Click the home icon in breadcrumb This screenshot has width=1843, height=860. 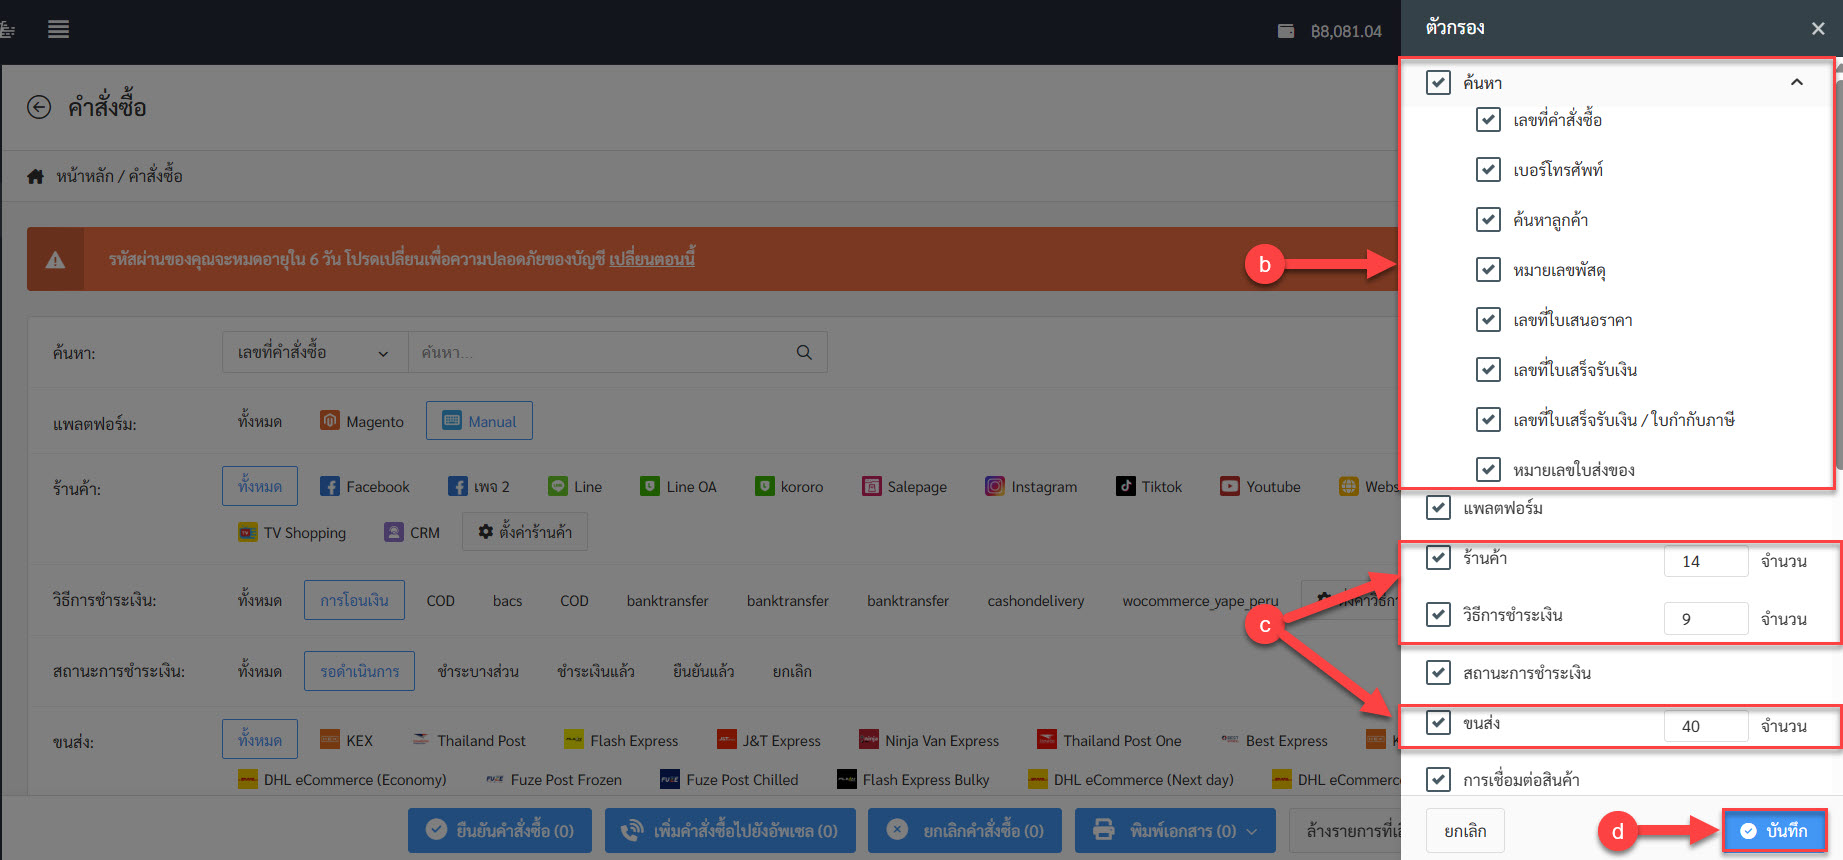coord(36,176)
